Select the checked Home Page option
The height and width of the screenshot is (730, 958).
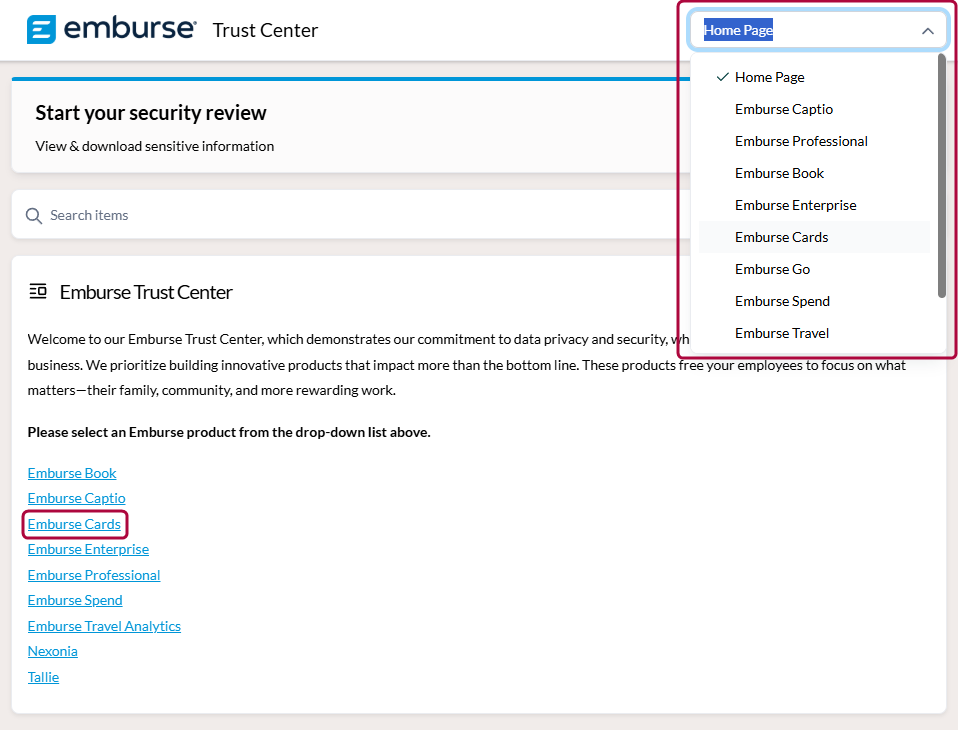point(769,77)
